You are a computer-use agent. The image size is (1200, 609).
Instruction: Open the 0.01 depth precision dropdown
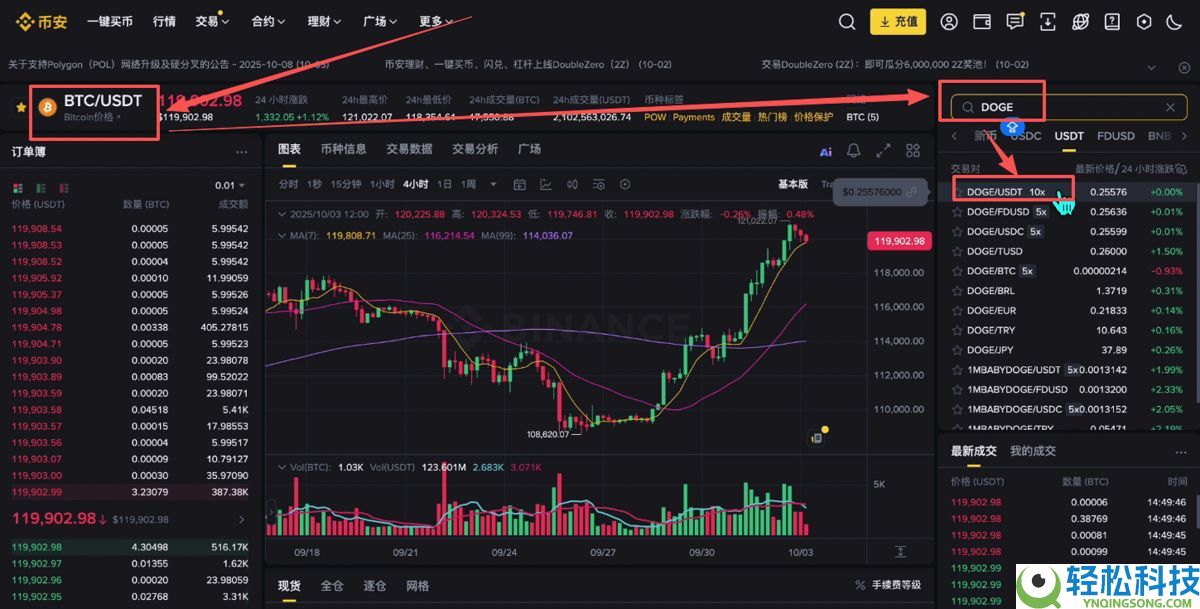(231, 184)
